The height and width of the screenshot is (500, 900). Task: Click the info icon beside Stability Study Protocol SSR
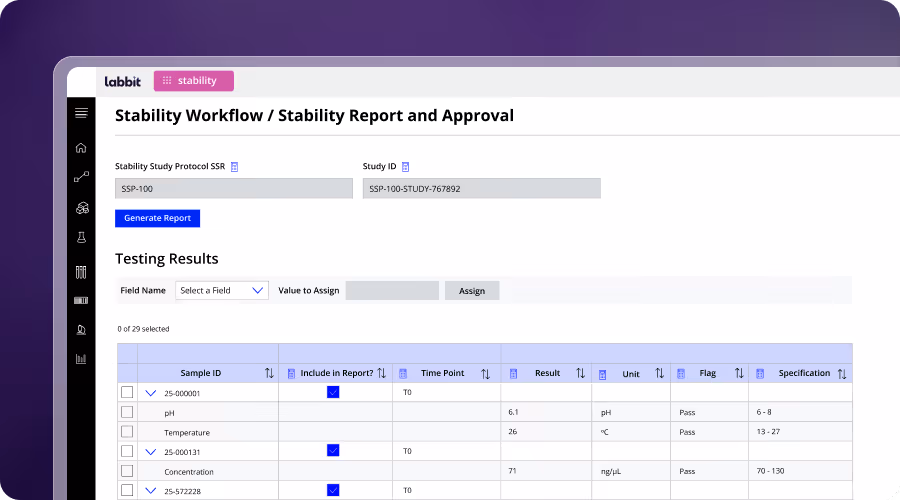(234, 167)
